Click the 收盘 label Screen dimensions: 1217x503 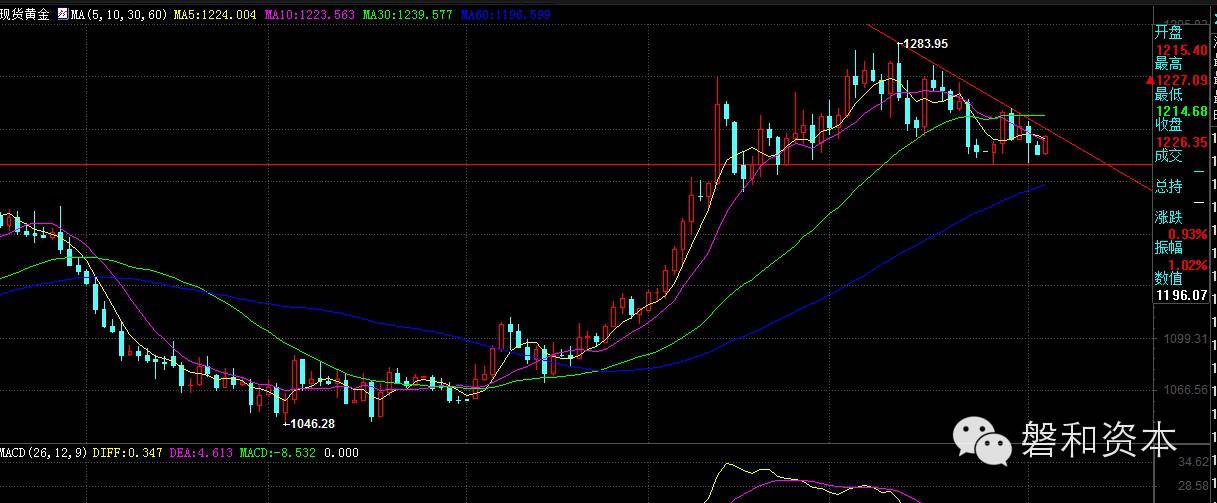tap(1168, 125)
